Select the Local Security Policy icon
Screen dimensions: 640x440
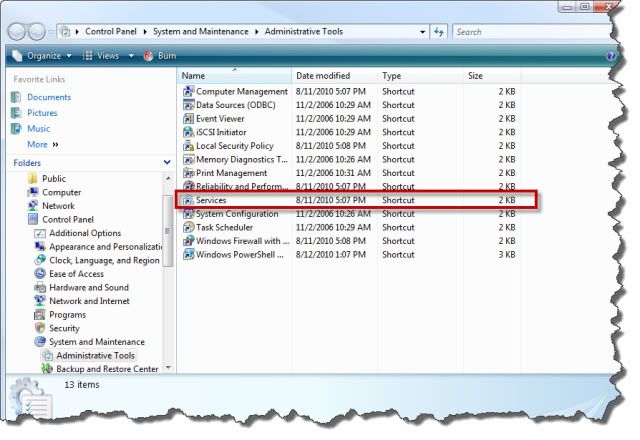pos(188,146)
